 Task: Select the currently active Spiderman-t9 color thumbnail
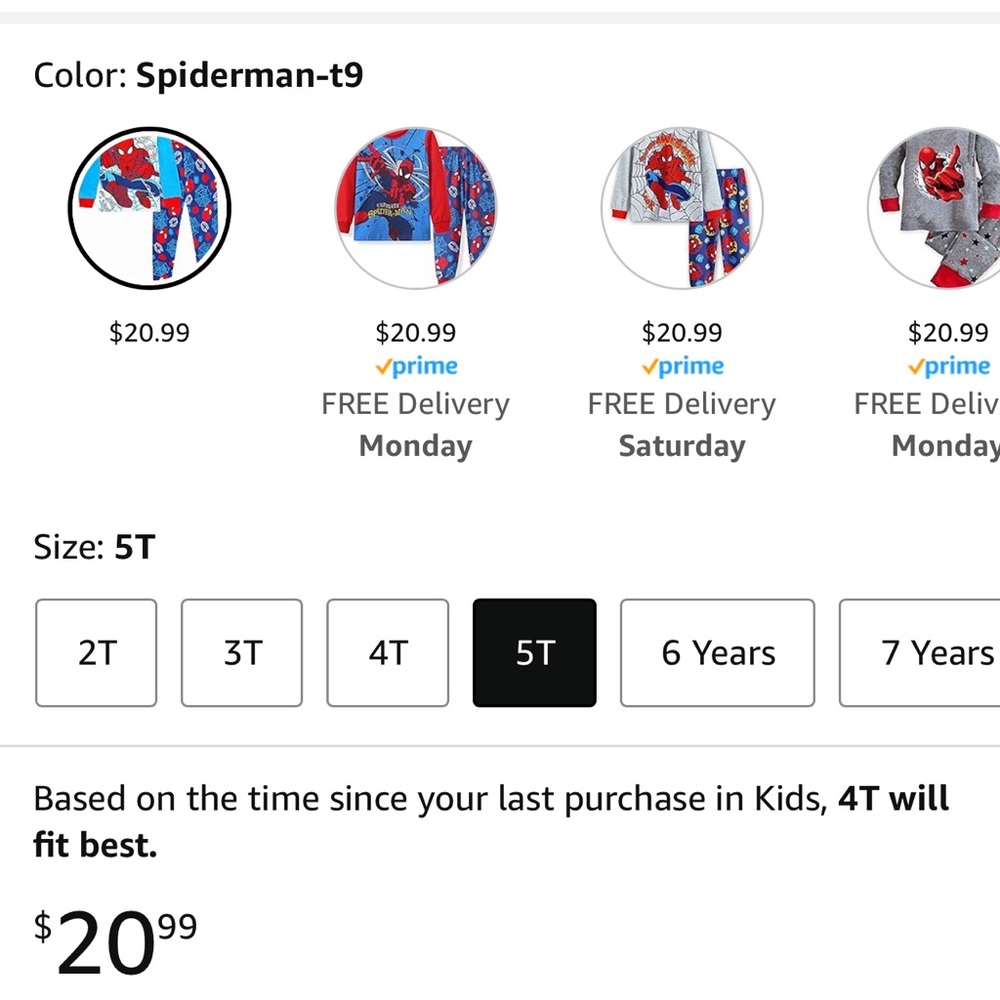(148, 207)
